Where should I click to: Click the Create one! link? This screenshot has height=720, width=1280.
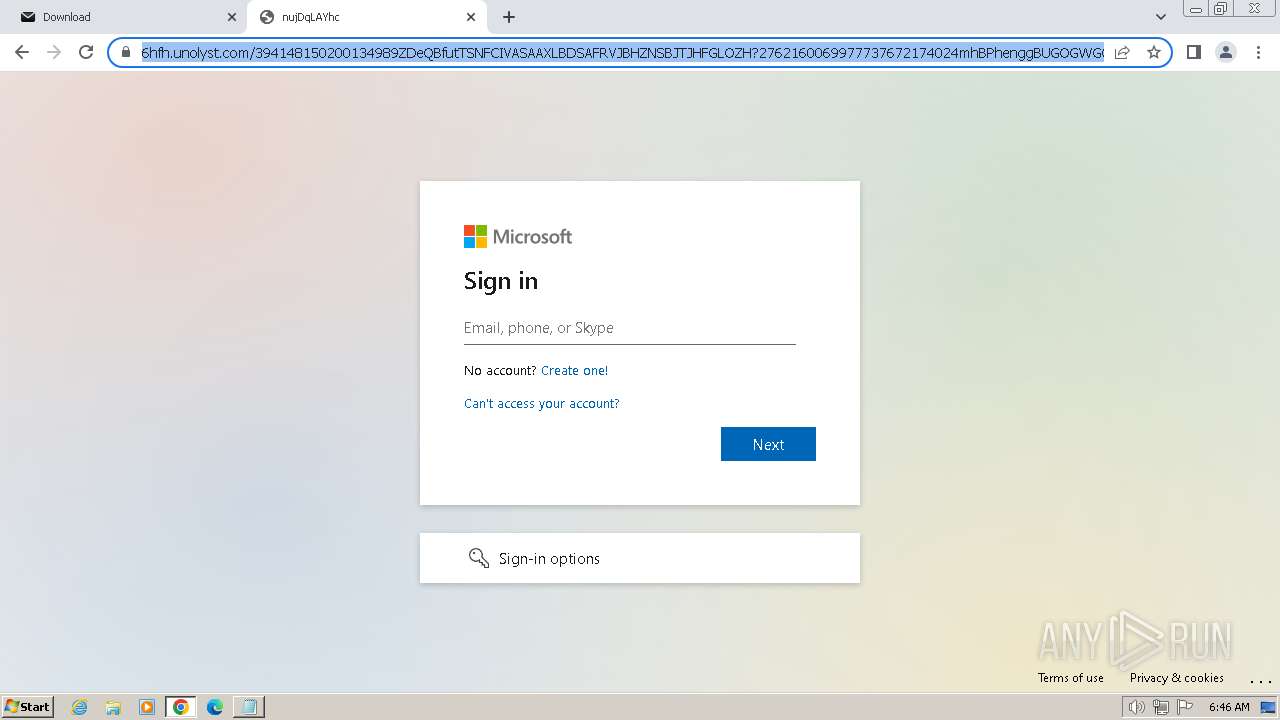point(574,371)
